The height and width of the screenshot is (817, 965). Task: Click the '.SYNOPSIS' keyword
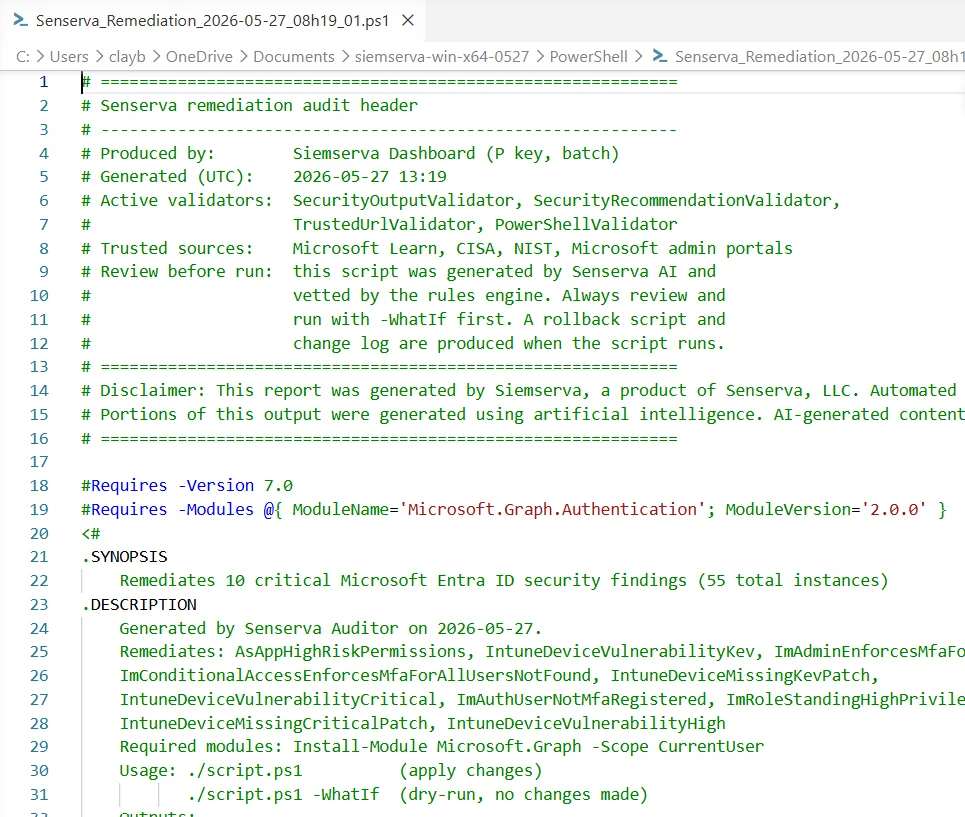tap(124, 557)
